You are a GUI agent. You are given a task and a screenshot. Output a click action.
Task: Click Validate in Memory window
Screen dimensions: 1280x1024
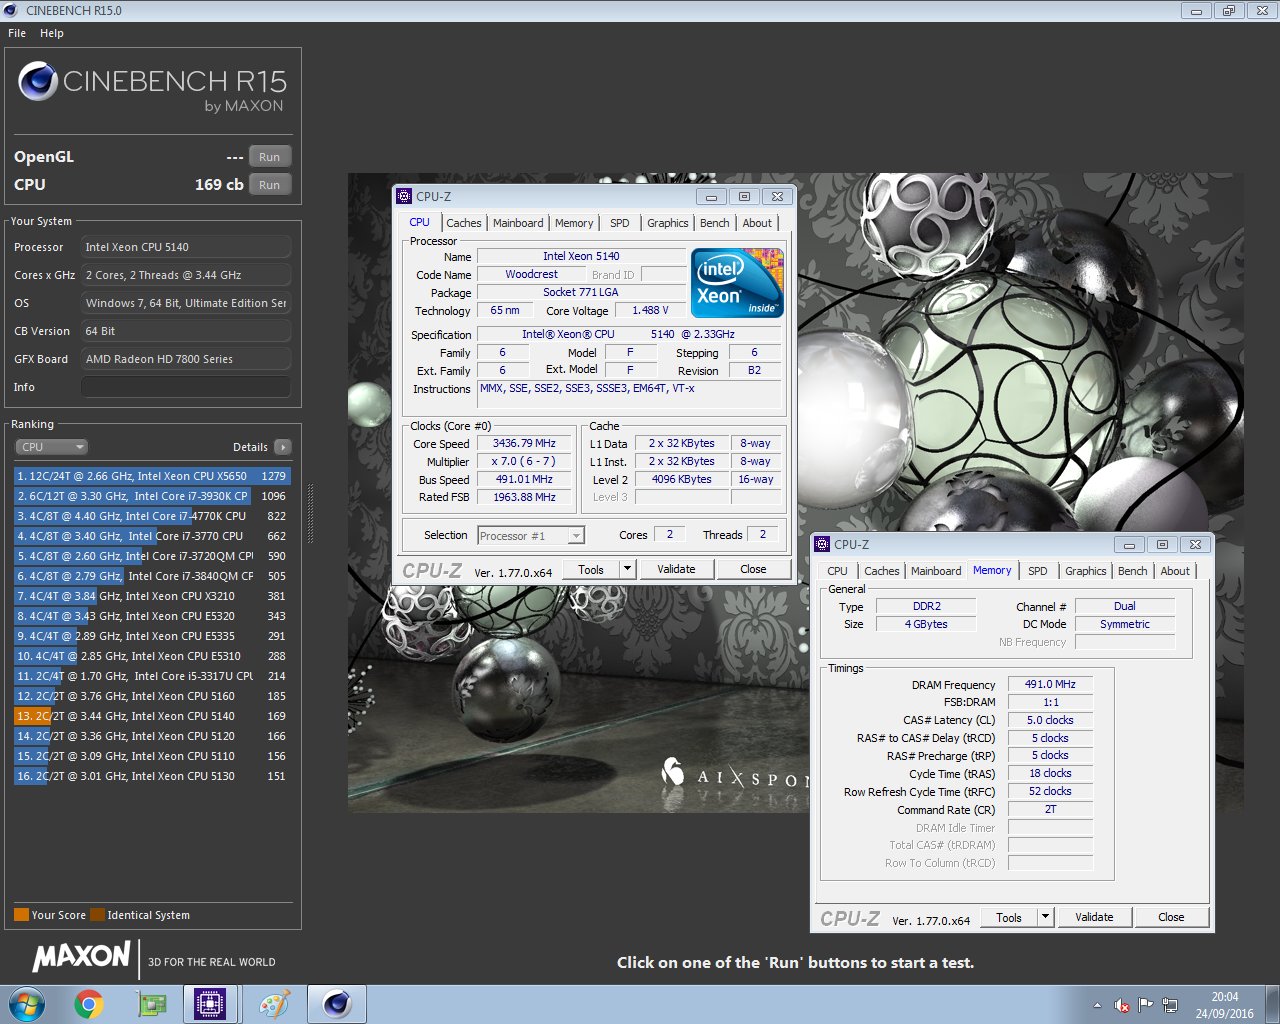click(1094, 917)
